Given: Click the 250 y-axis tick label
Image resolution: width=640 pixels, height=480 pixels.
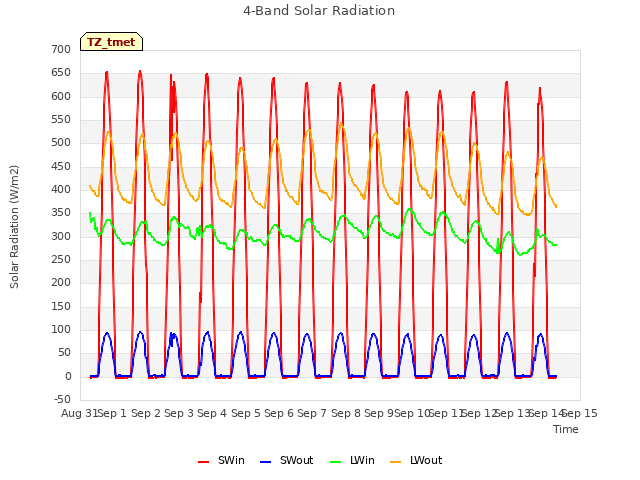Looking at the screenshot, I should click(61, 259).
